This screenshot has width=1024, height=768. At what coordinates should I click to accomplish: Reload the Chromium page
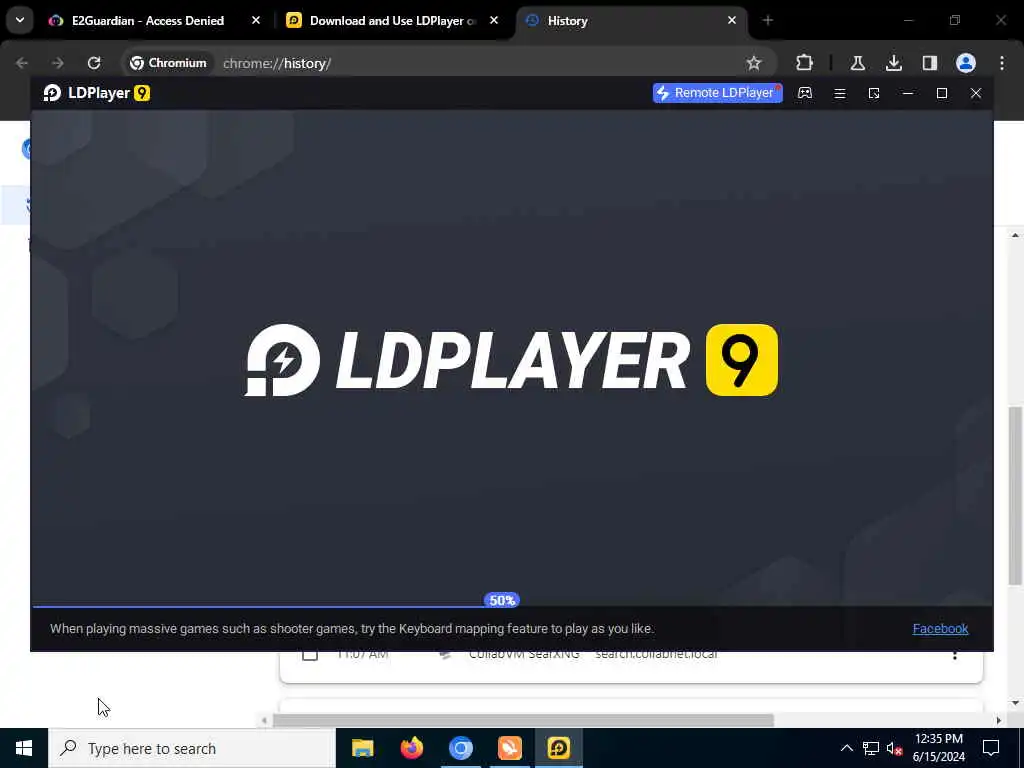point(94,63)
